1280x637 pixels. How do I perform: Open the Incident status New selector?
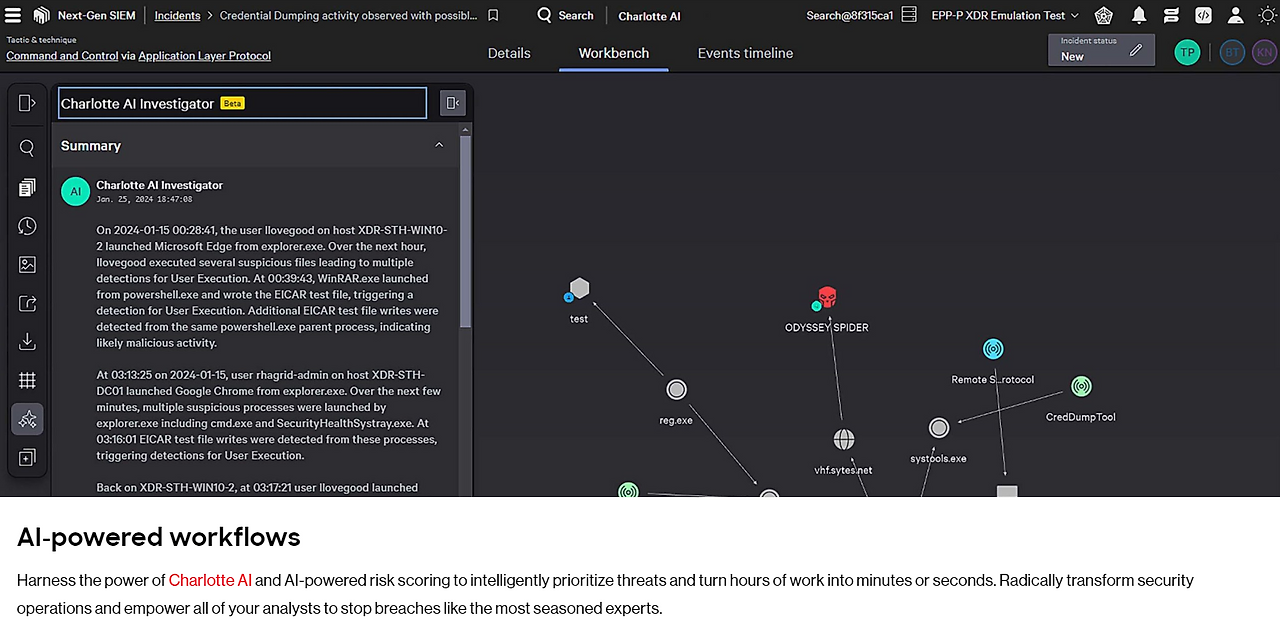1101,50
